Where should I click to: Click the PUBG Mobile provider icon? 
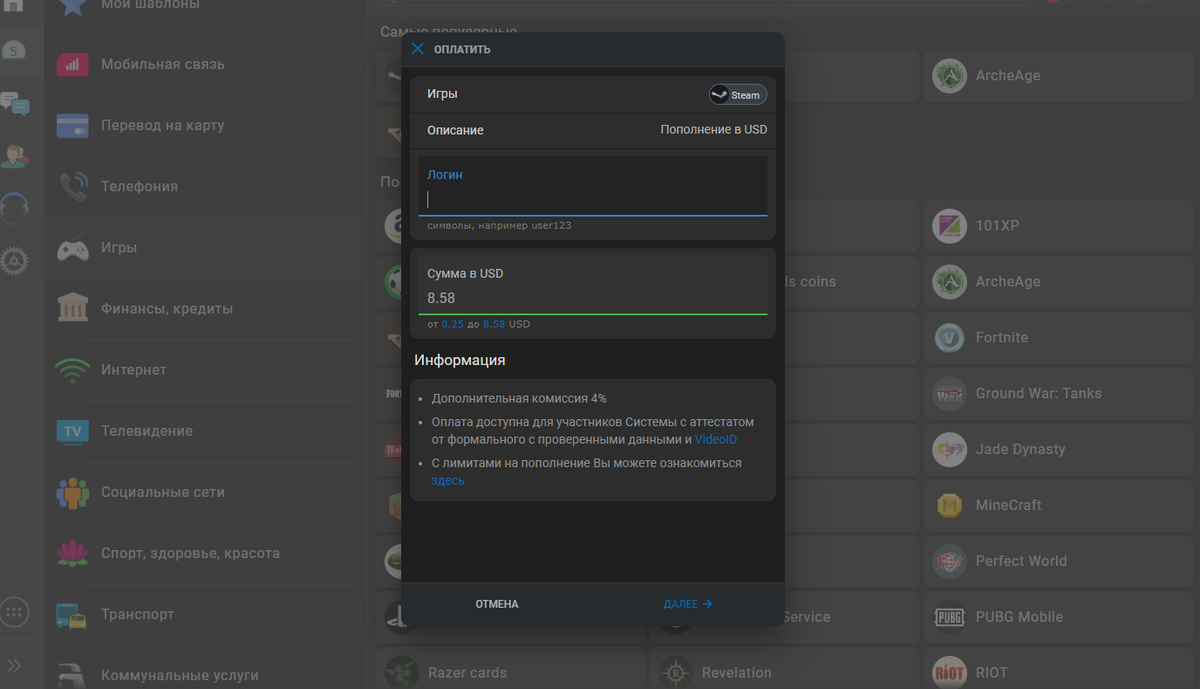[949, 617]
